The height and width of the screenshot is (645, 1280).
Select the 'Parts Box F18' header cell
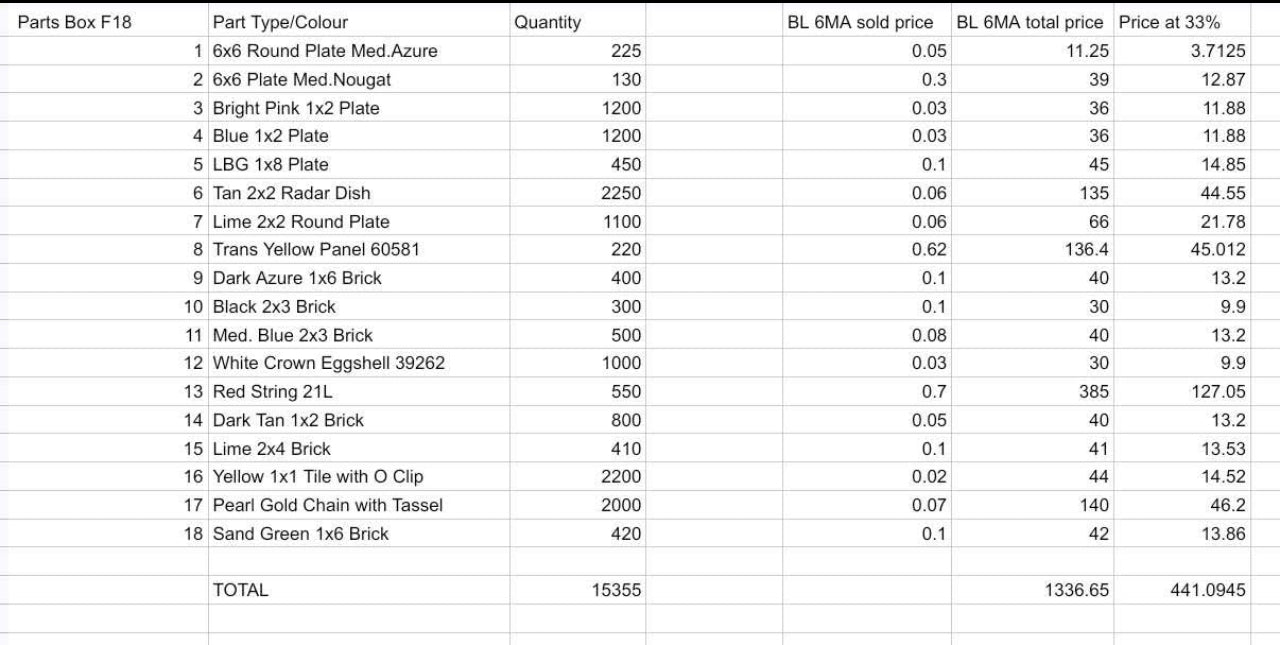click(104, 22)
